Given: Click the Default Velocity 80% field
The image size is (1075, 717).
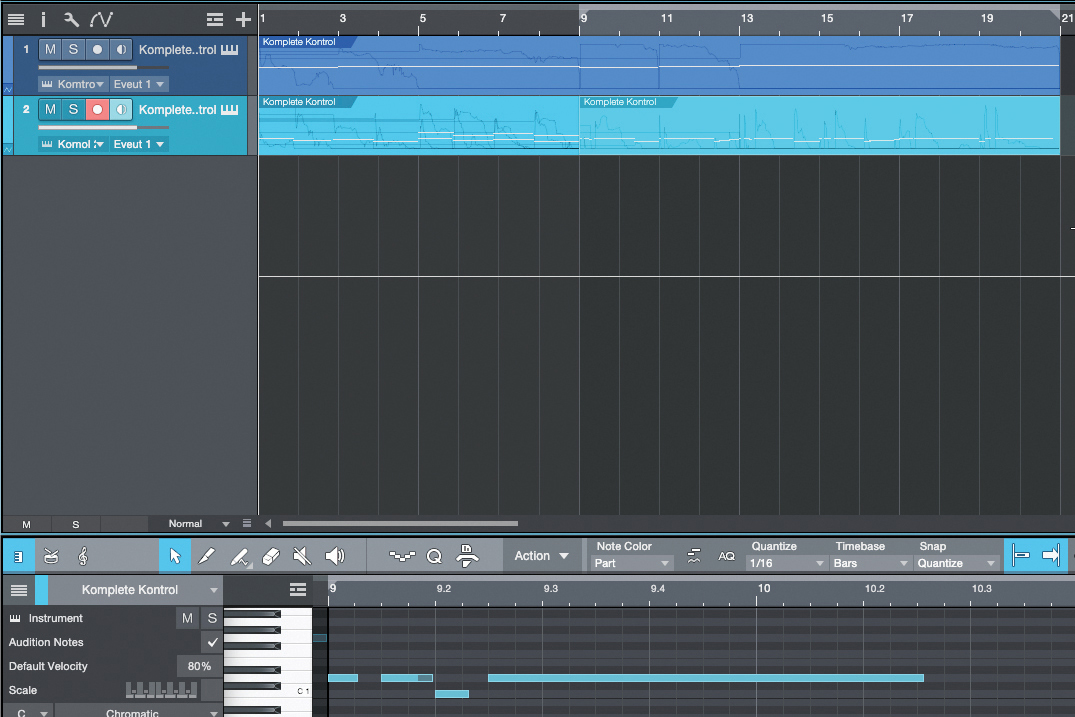Looking at the screenshot, I should 200,666.
